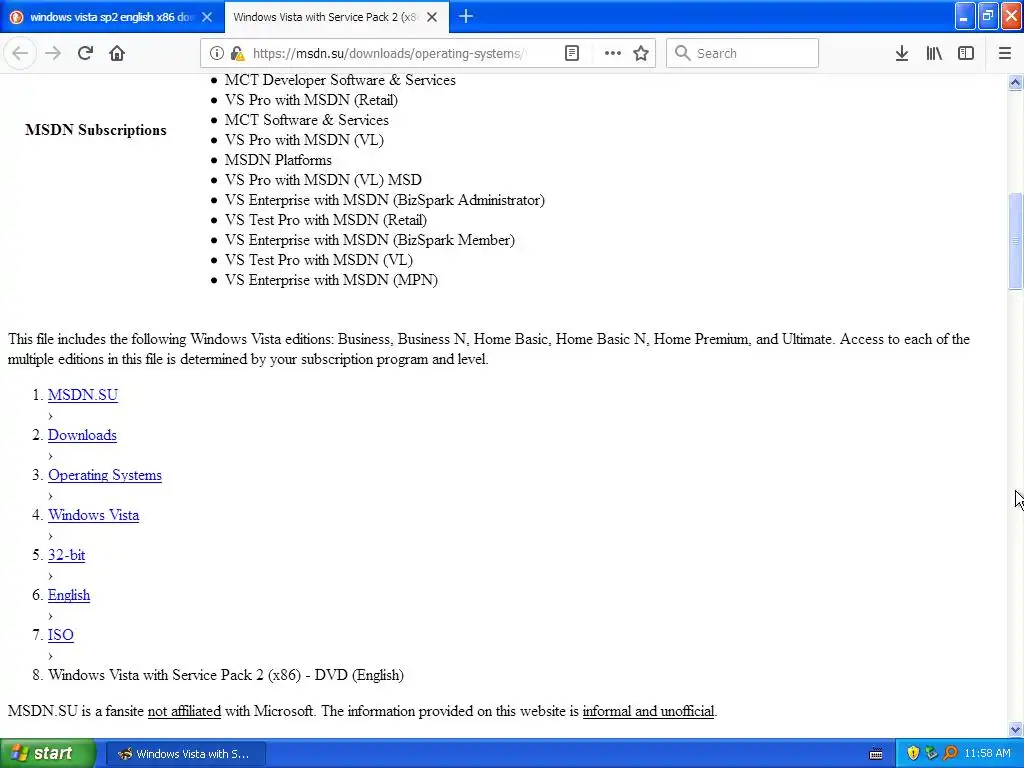1024x768 pixels.
Task: Open page actions three-dot menu
Action: point(613,53)
